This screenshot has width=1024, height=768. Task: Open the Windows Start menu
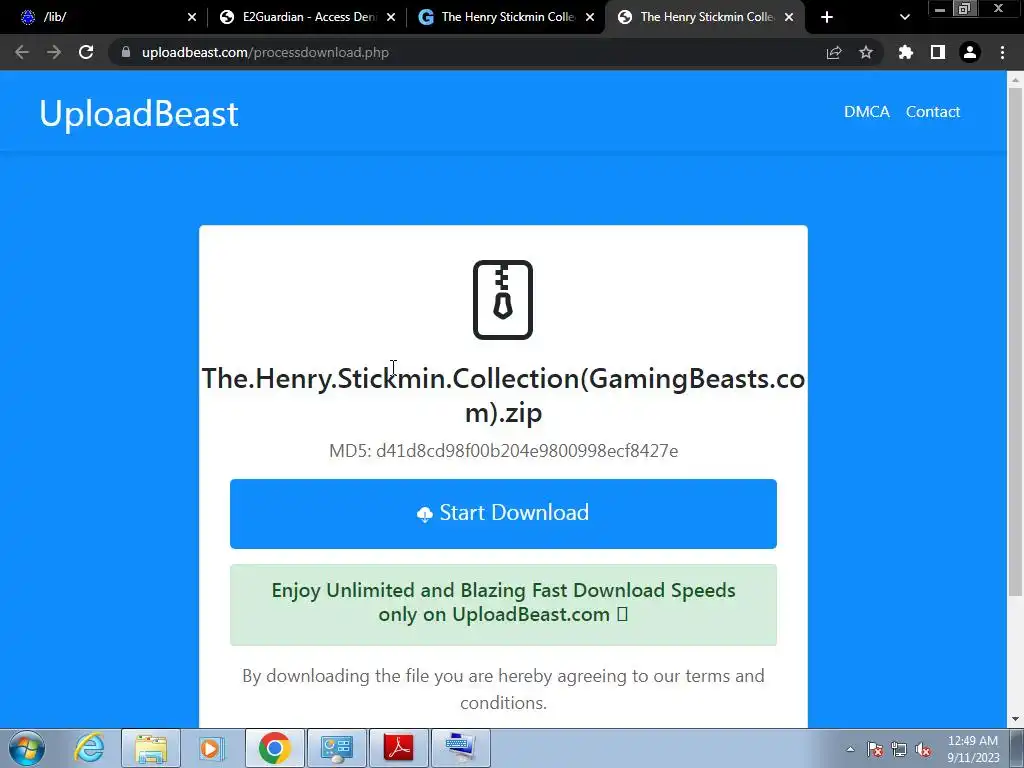tap(27, 748)
